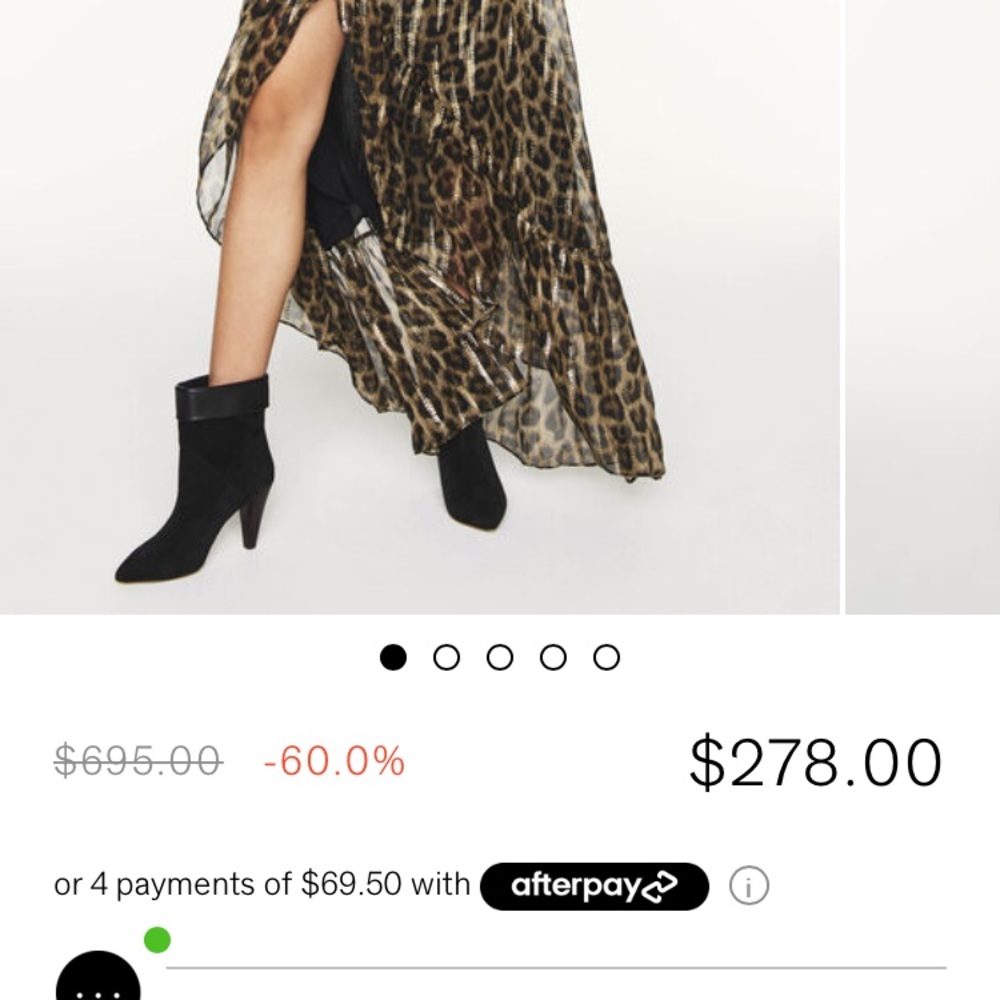The image size is (1000, 1000).
Task: Tap the rear boot behind the skirt
Action: tap(472, 478)
